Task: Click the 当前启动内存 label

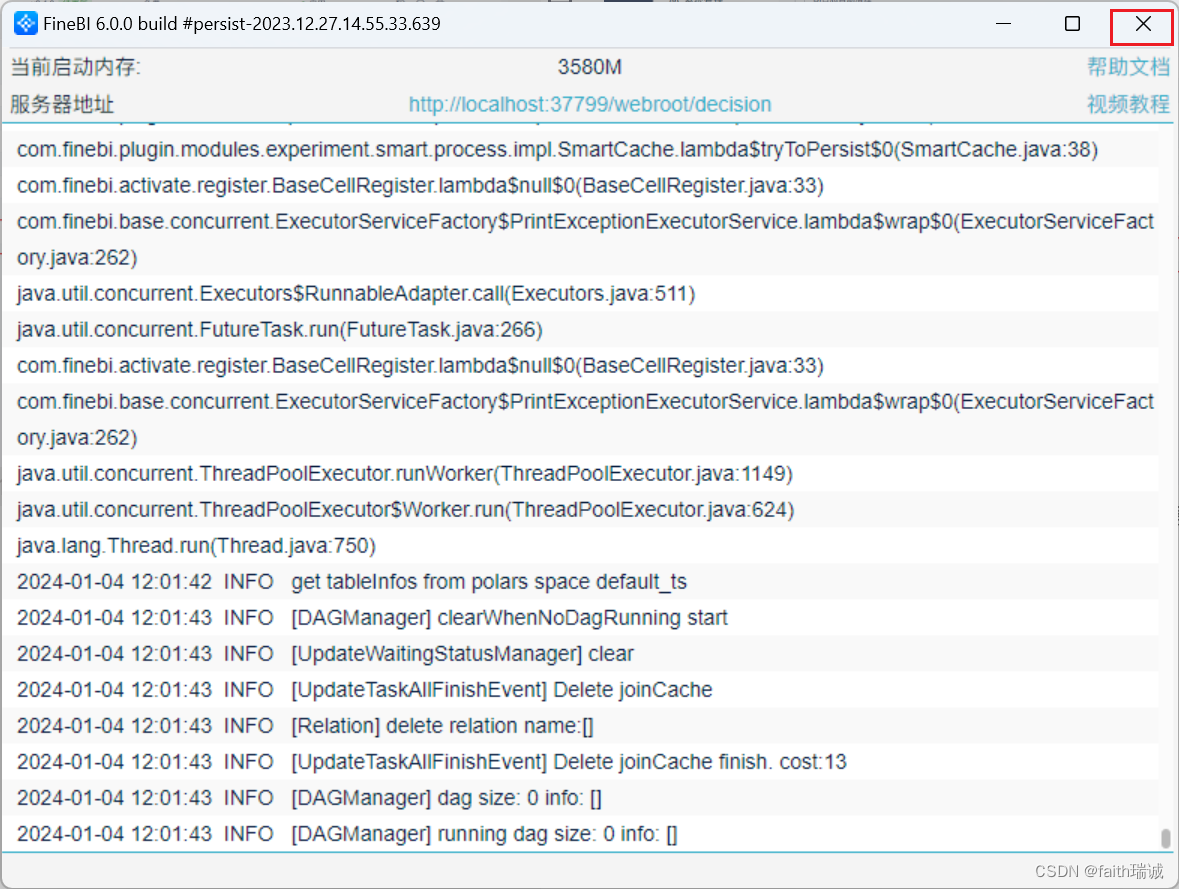Action: tap(76, 67)
